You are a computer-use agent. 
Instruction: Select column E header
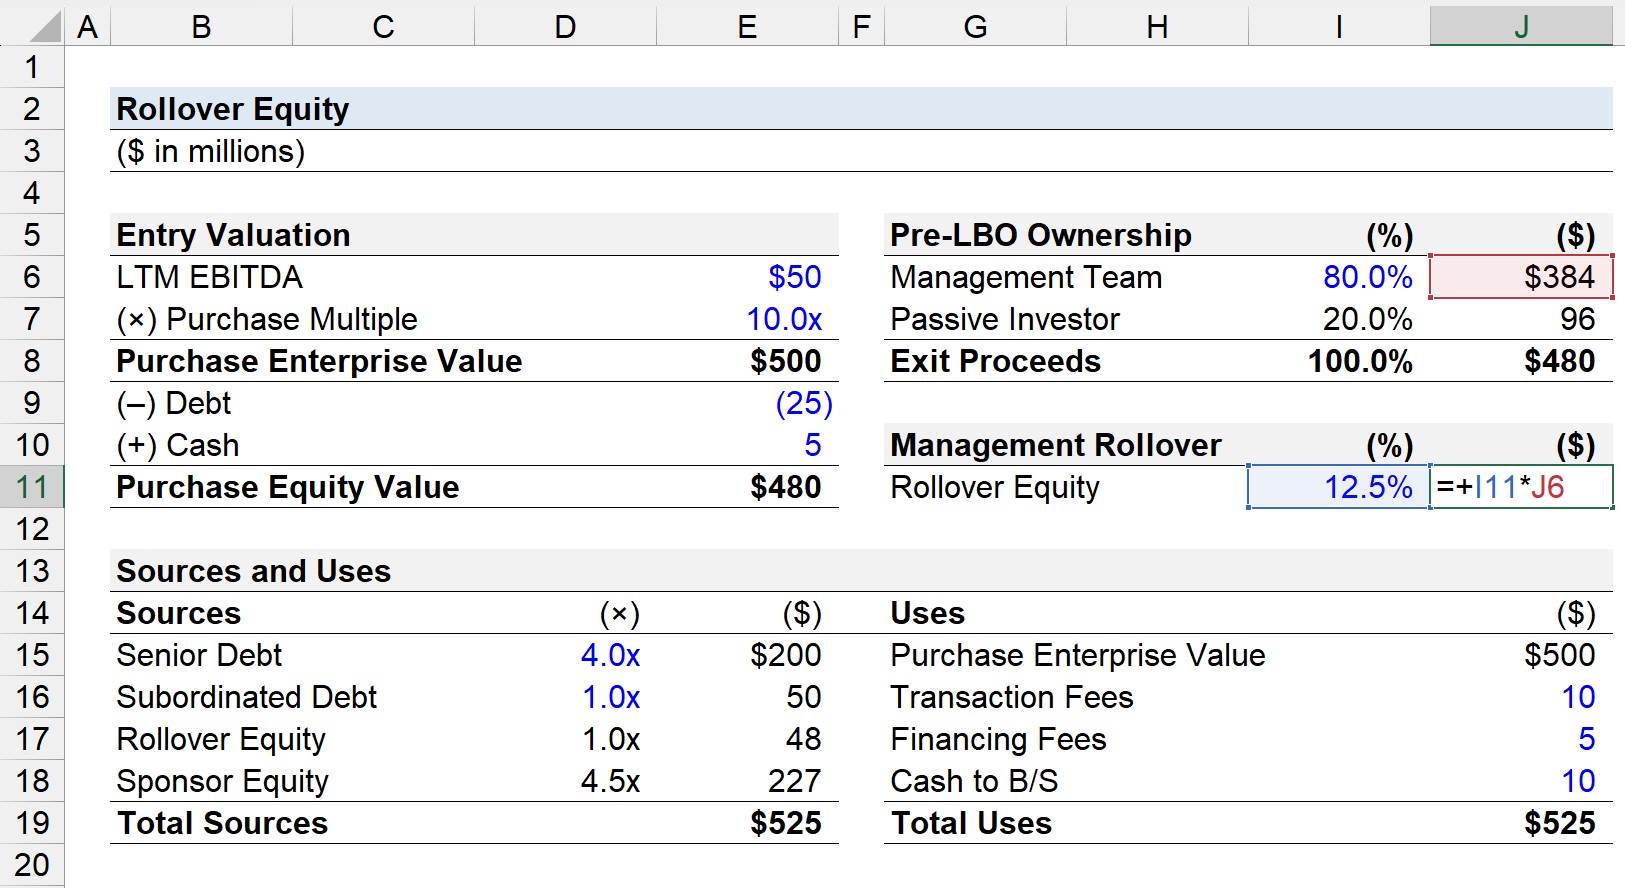(x=747, y=26)
